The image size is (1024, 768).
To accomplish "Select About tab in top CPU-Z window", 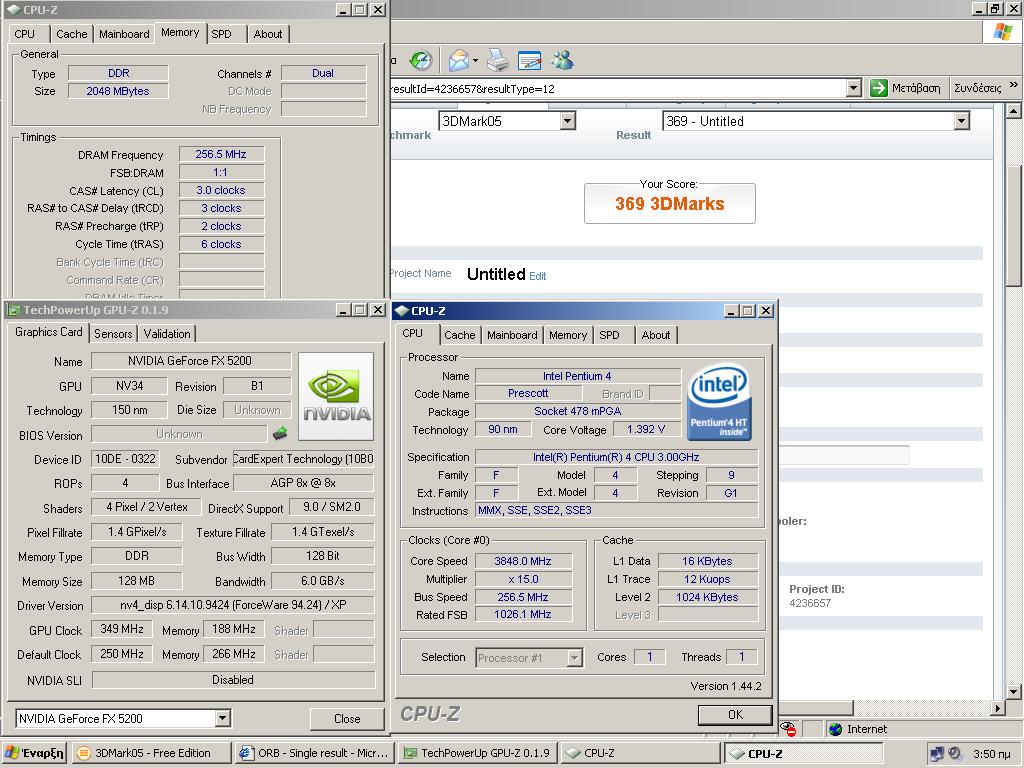I will [x=268, y=34].
